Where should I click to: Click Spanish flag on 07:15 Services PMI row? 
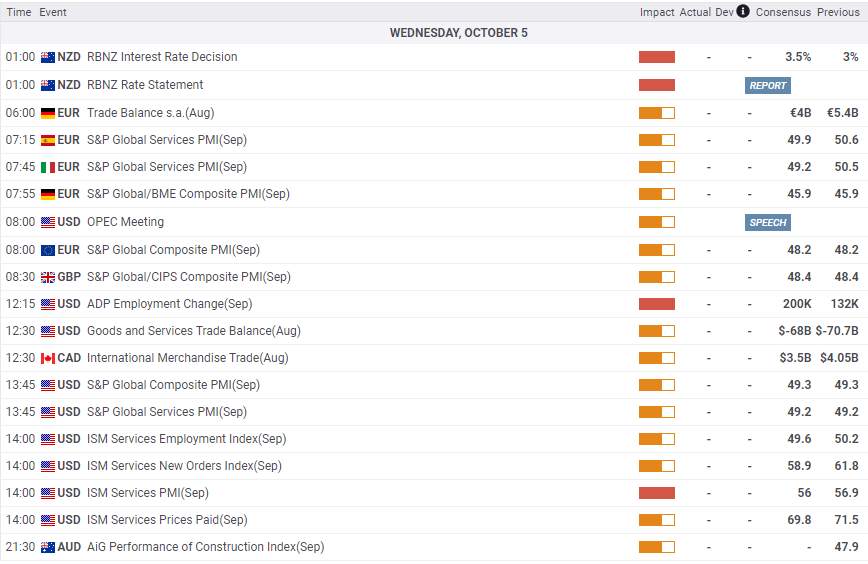pyautogui.click(x=48, y=140)
